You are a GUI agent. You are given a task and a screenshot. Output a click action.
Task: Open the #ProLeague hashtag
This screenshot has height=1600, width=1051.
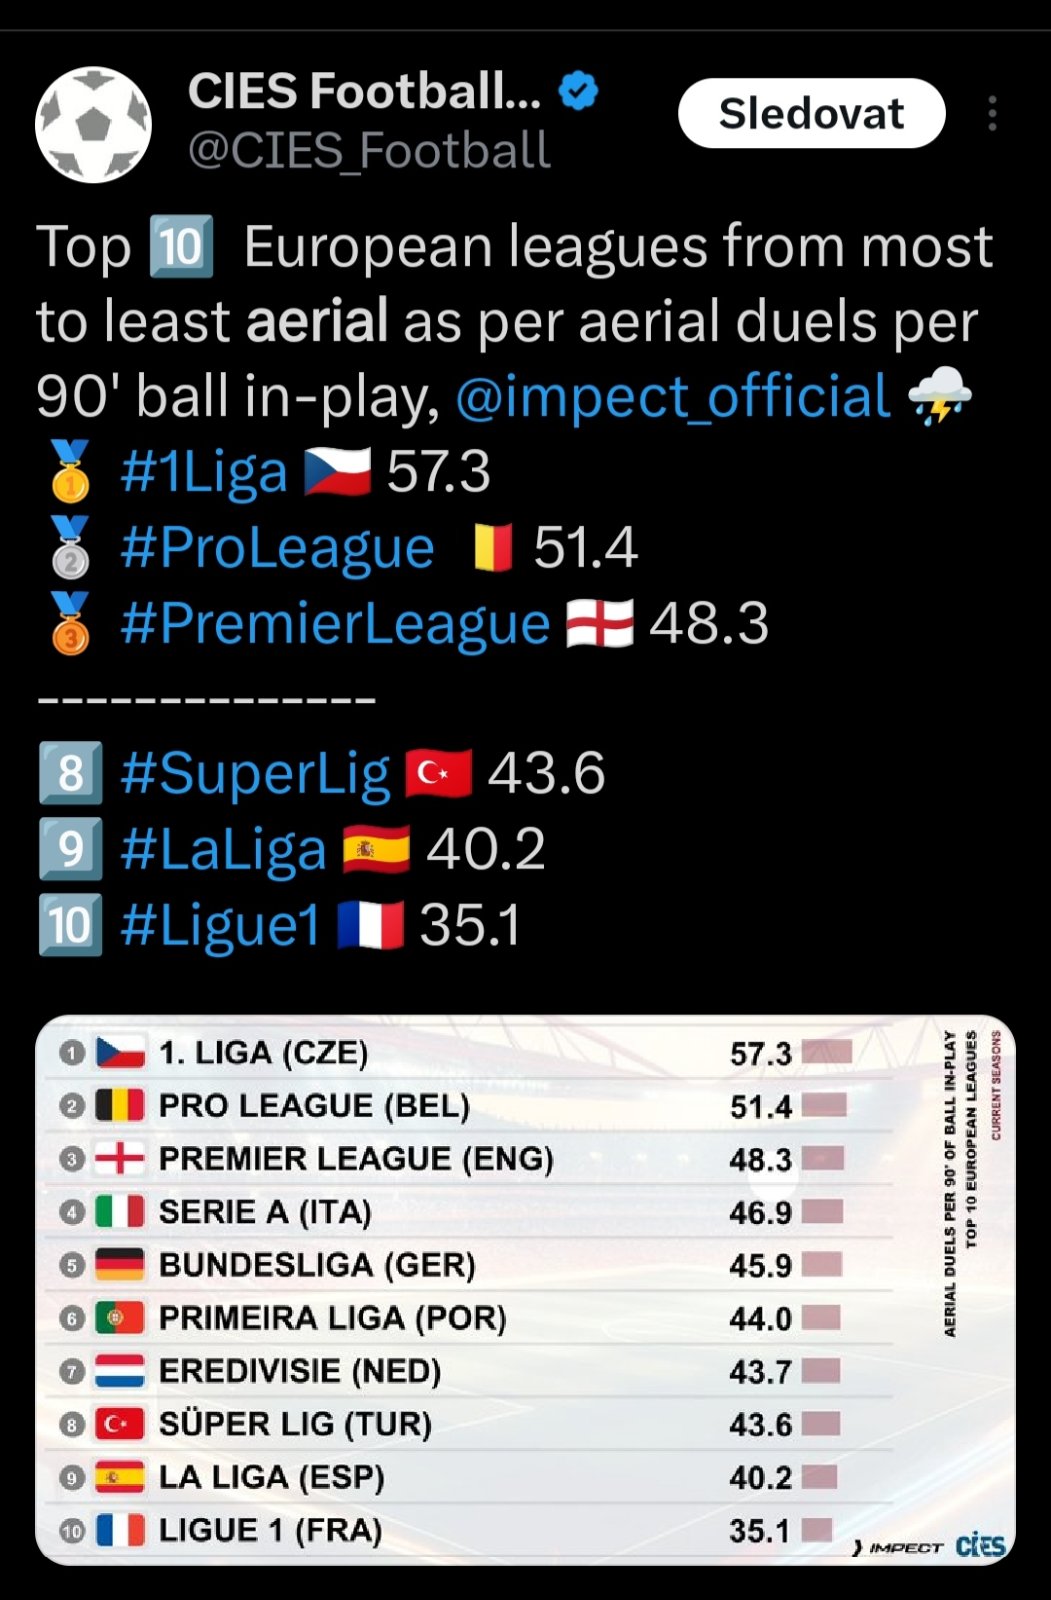pos(277,548)
